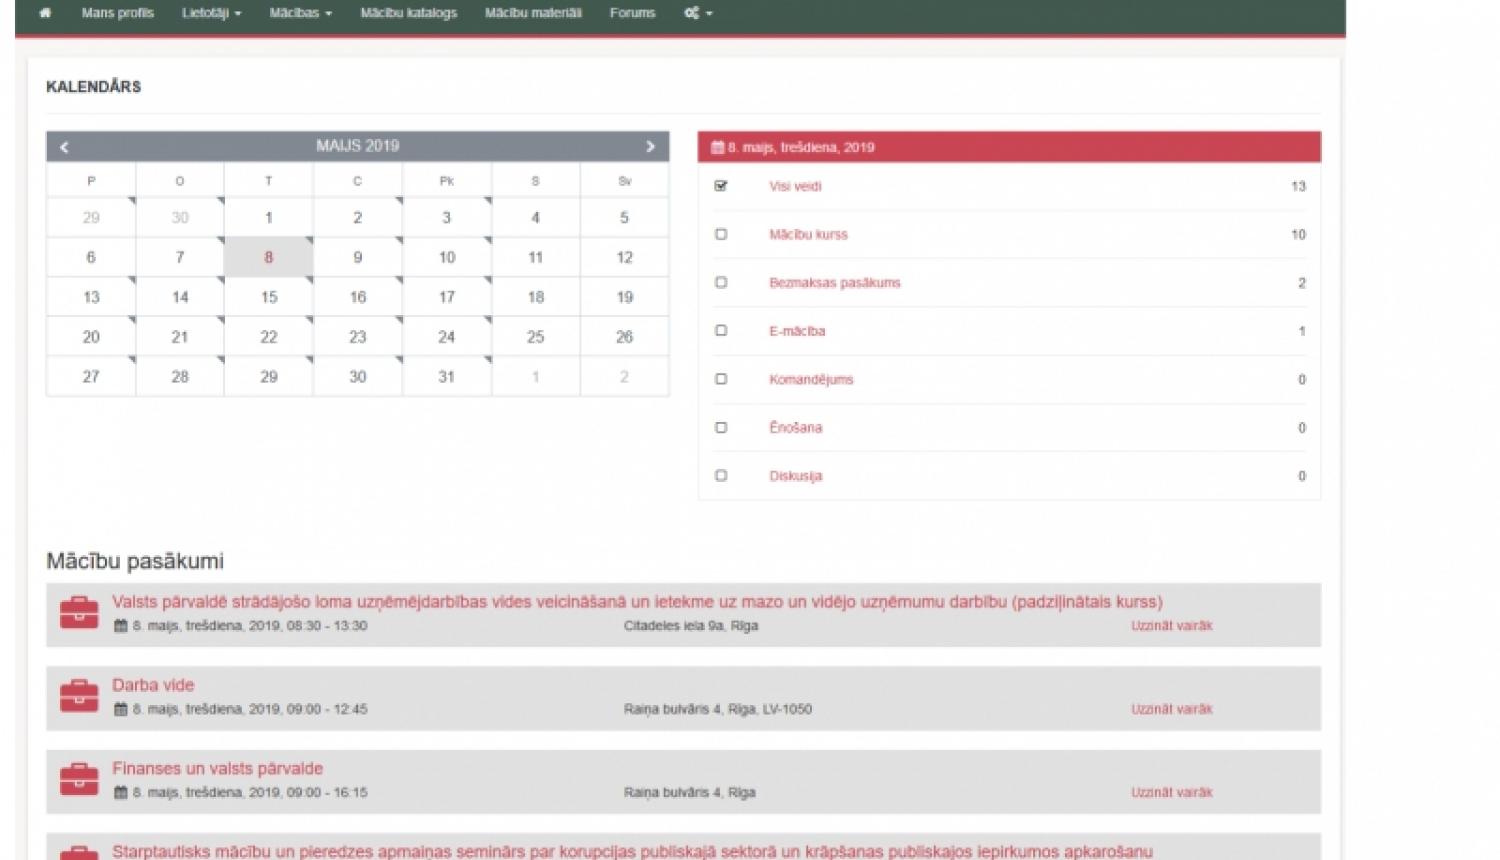Select May 31 in the calendar
The width and height of the screenshot is (1500, 860).
pyautogui.click(x=447, y=377)
